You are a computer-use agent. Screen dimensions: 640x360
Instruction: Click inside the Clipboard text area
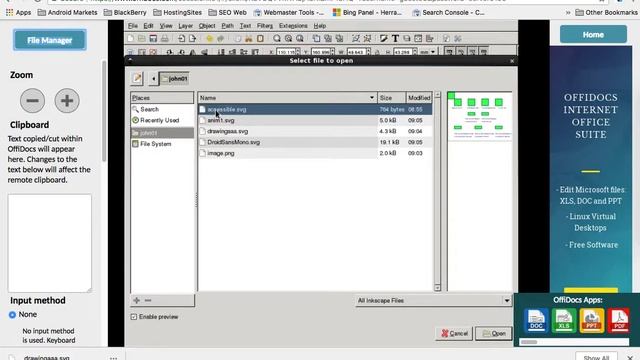tap(49, 243)
